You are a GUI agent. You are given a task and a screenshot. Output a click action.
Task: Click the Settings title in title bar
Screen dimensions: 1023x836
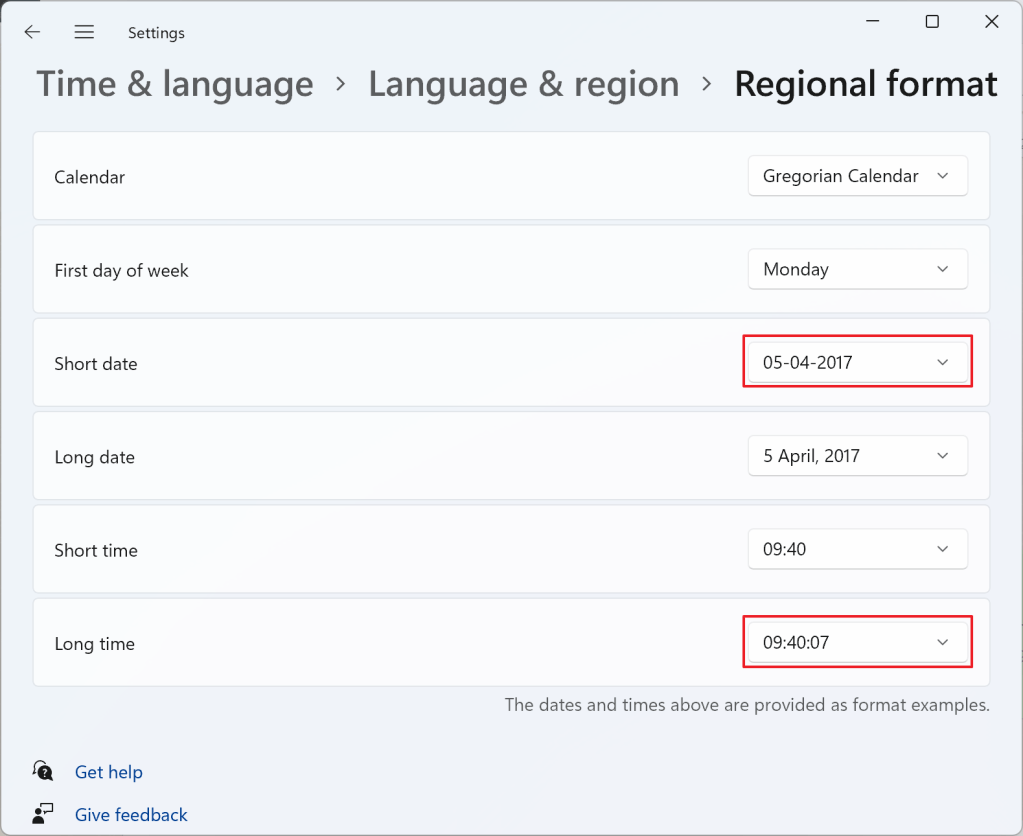(x=156, y=33)
